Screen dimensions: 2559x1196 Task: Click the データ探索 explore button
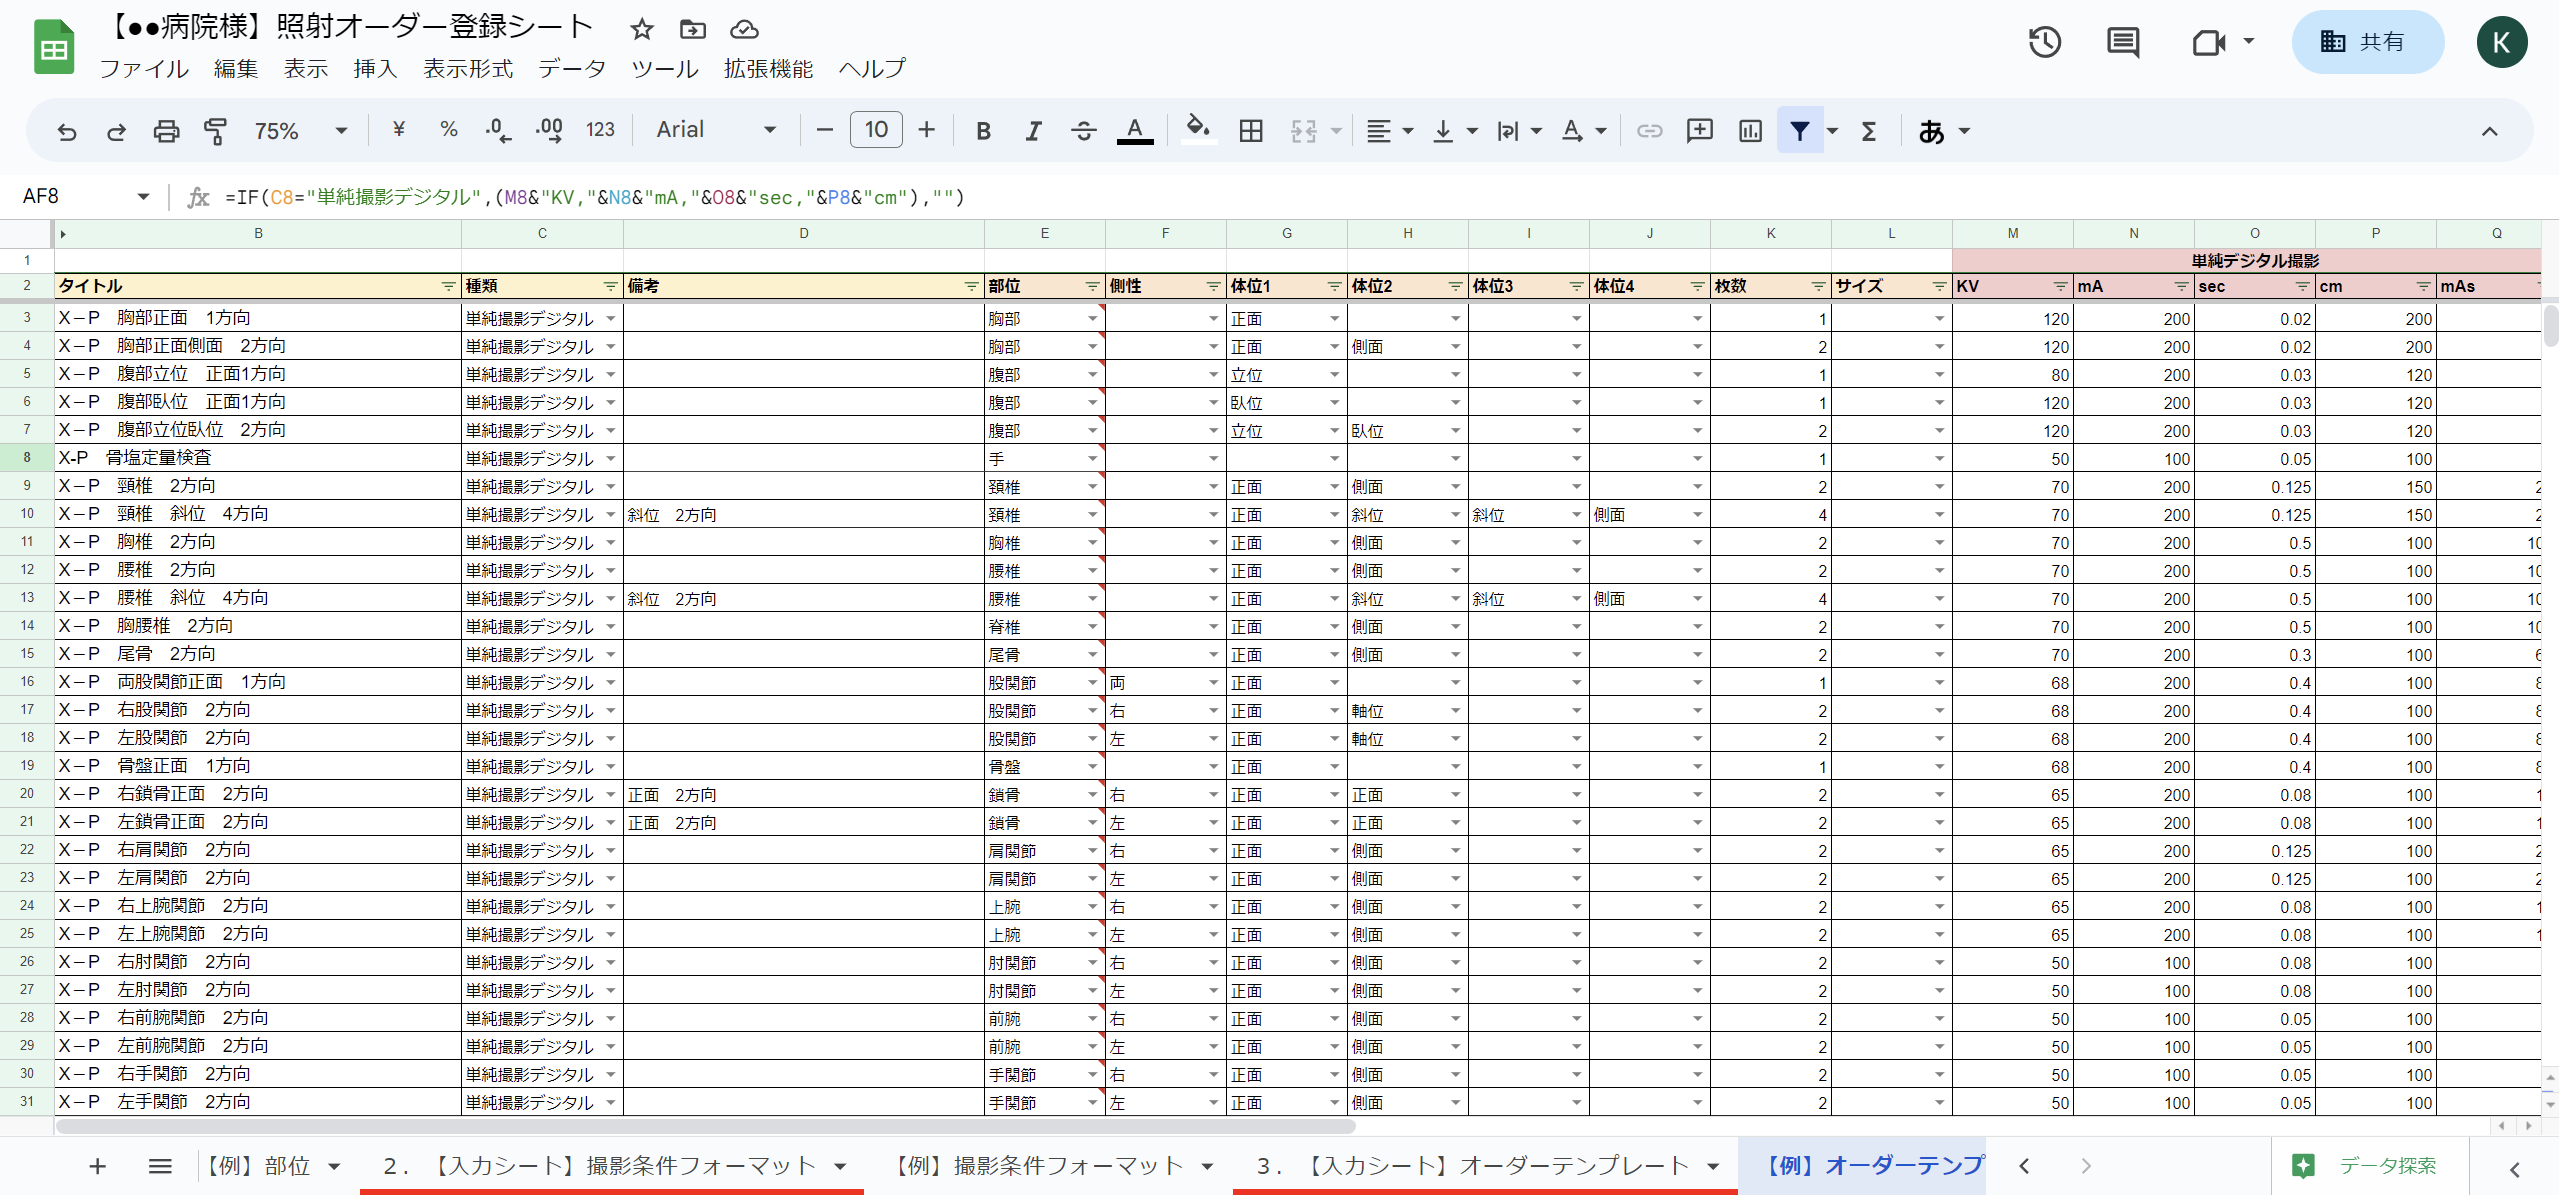coord(2368,1166)
